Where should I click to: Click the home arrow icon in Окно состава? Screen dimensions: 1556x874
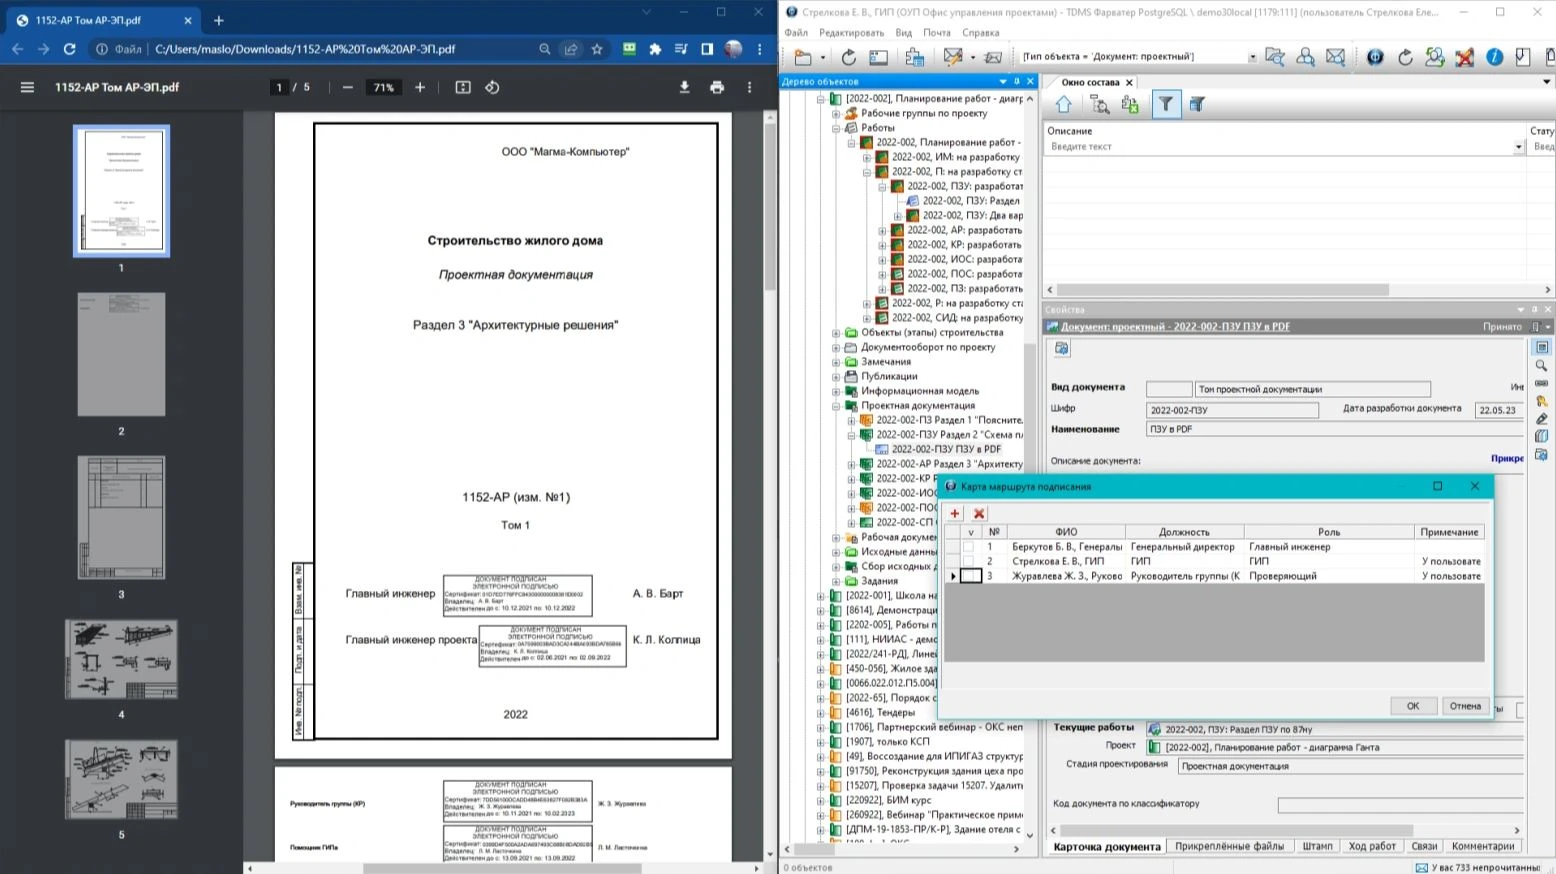click(x=1064, y=104)
